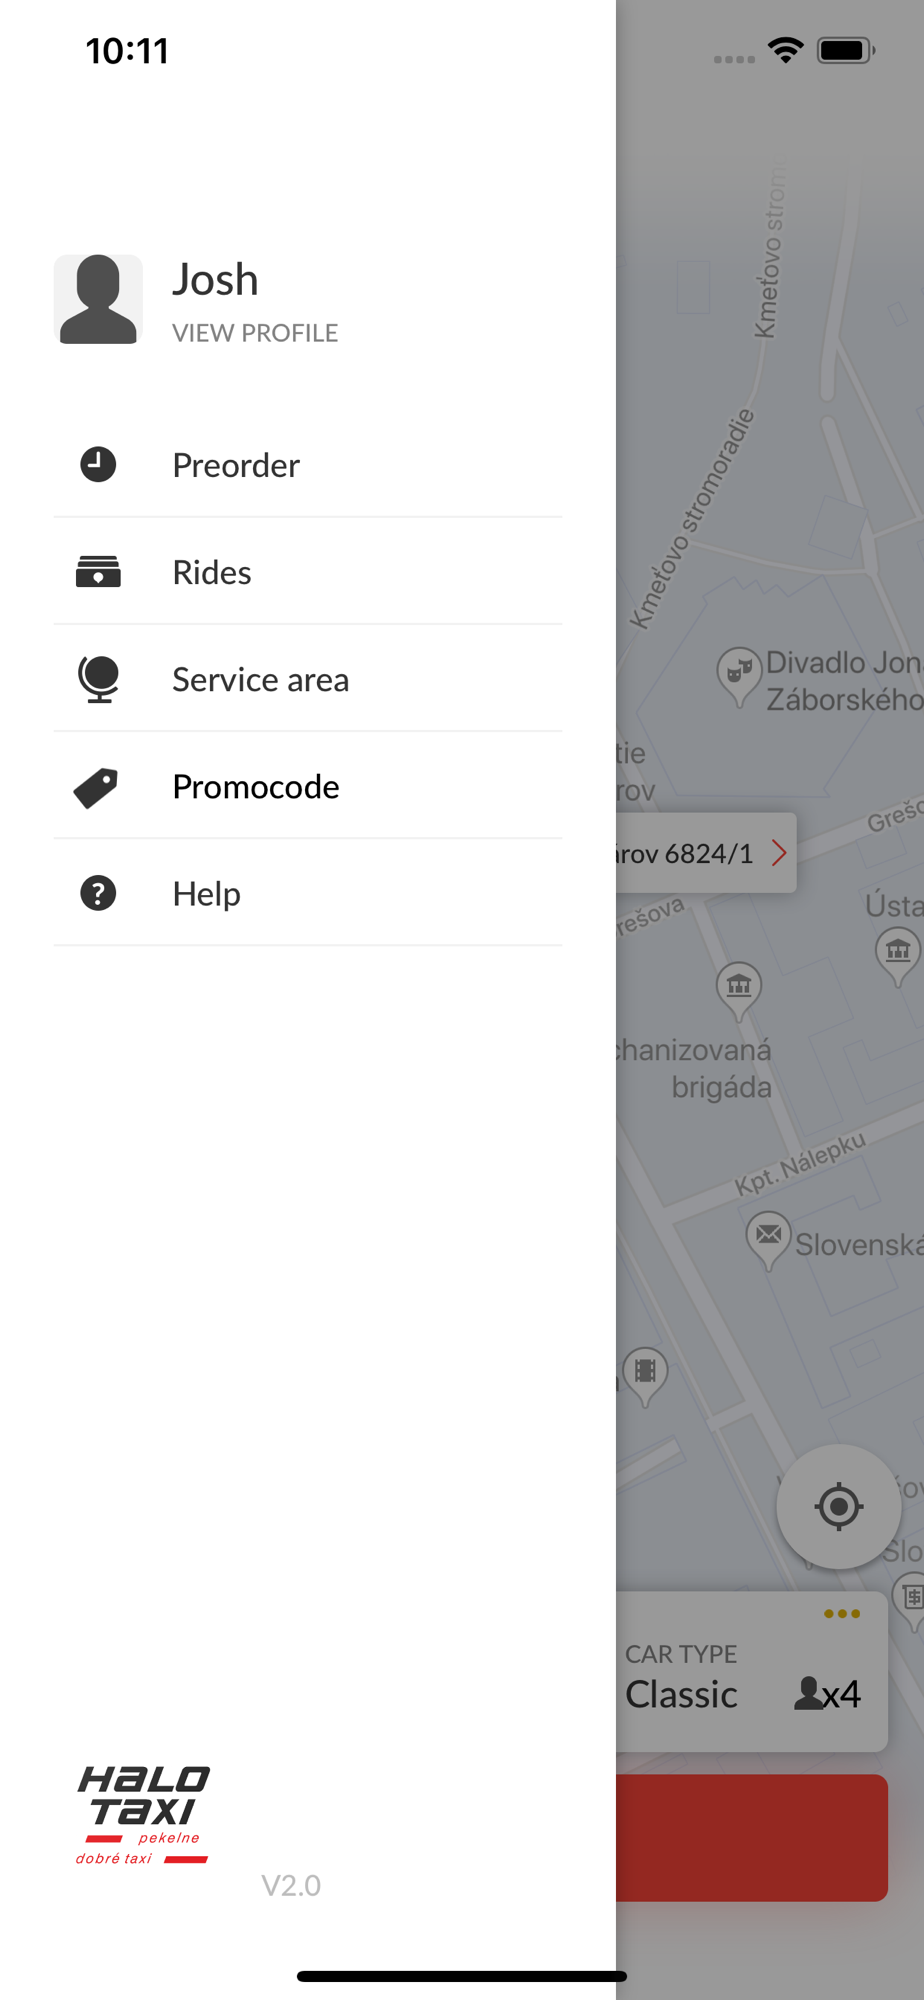Screen dimensions: 924x2000
Task: Tap the Help question mark icon
Action: (x=98, y=893)
